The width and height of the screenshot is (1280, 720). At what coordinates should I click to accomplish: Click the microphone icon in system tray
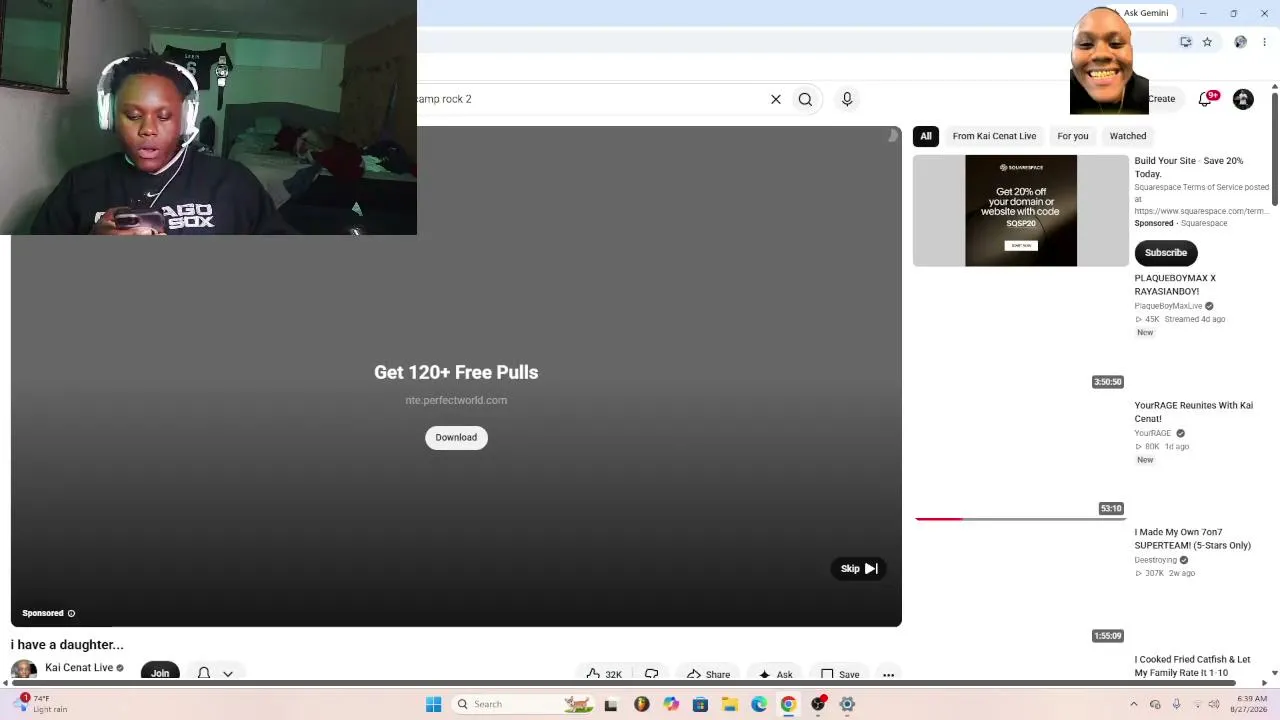click(1175, 704)
